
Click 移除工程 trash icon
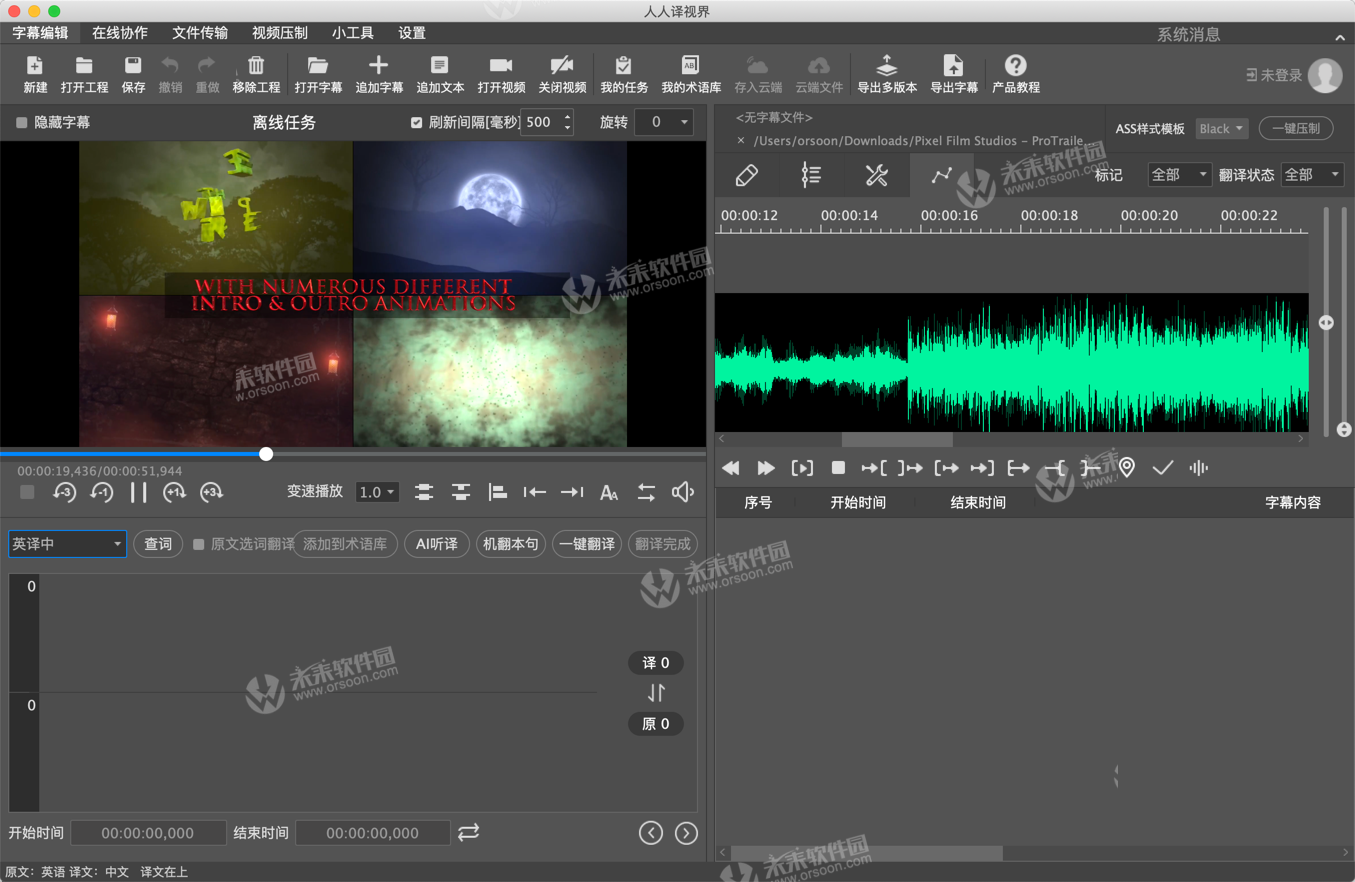256,67
